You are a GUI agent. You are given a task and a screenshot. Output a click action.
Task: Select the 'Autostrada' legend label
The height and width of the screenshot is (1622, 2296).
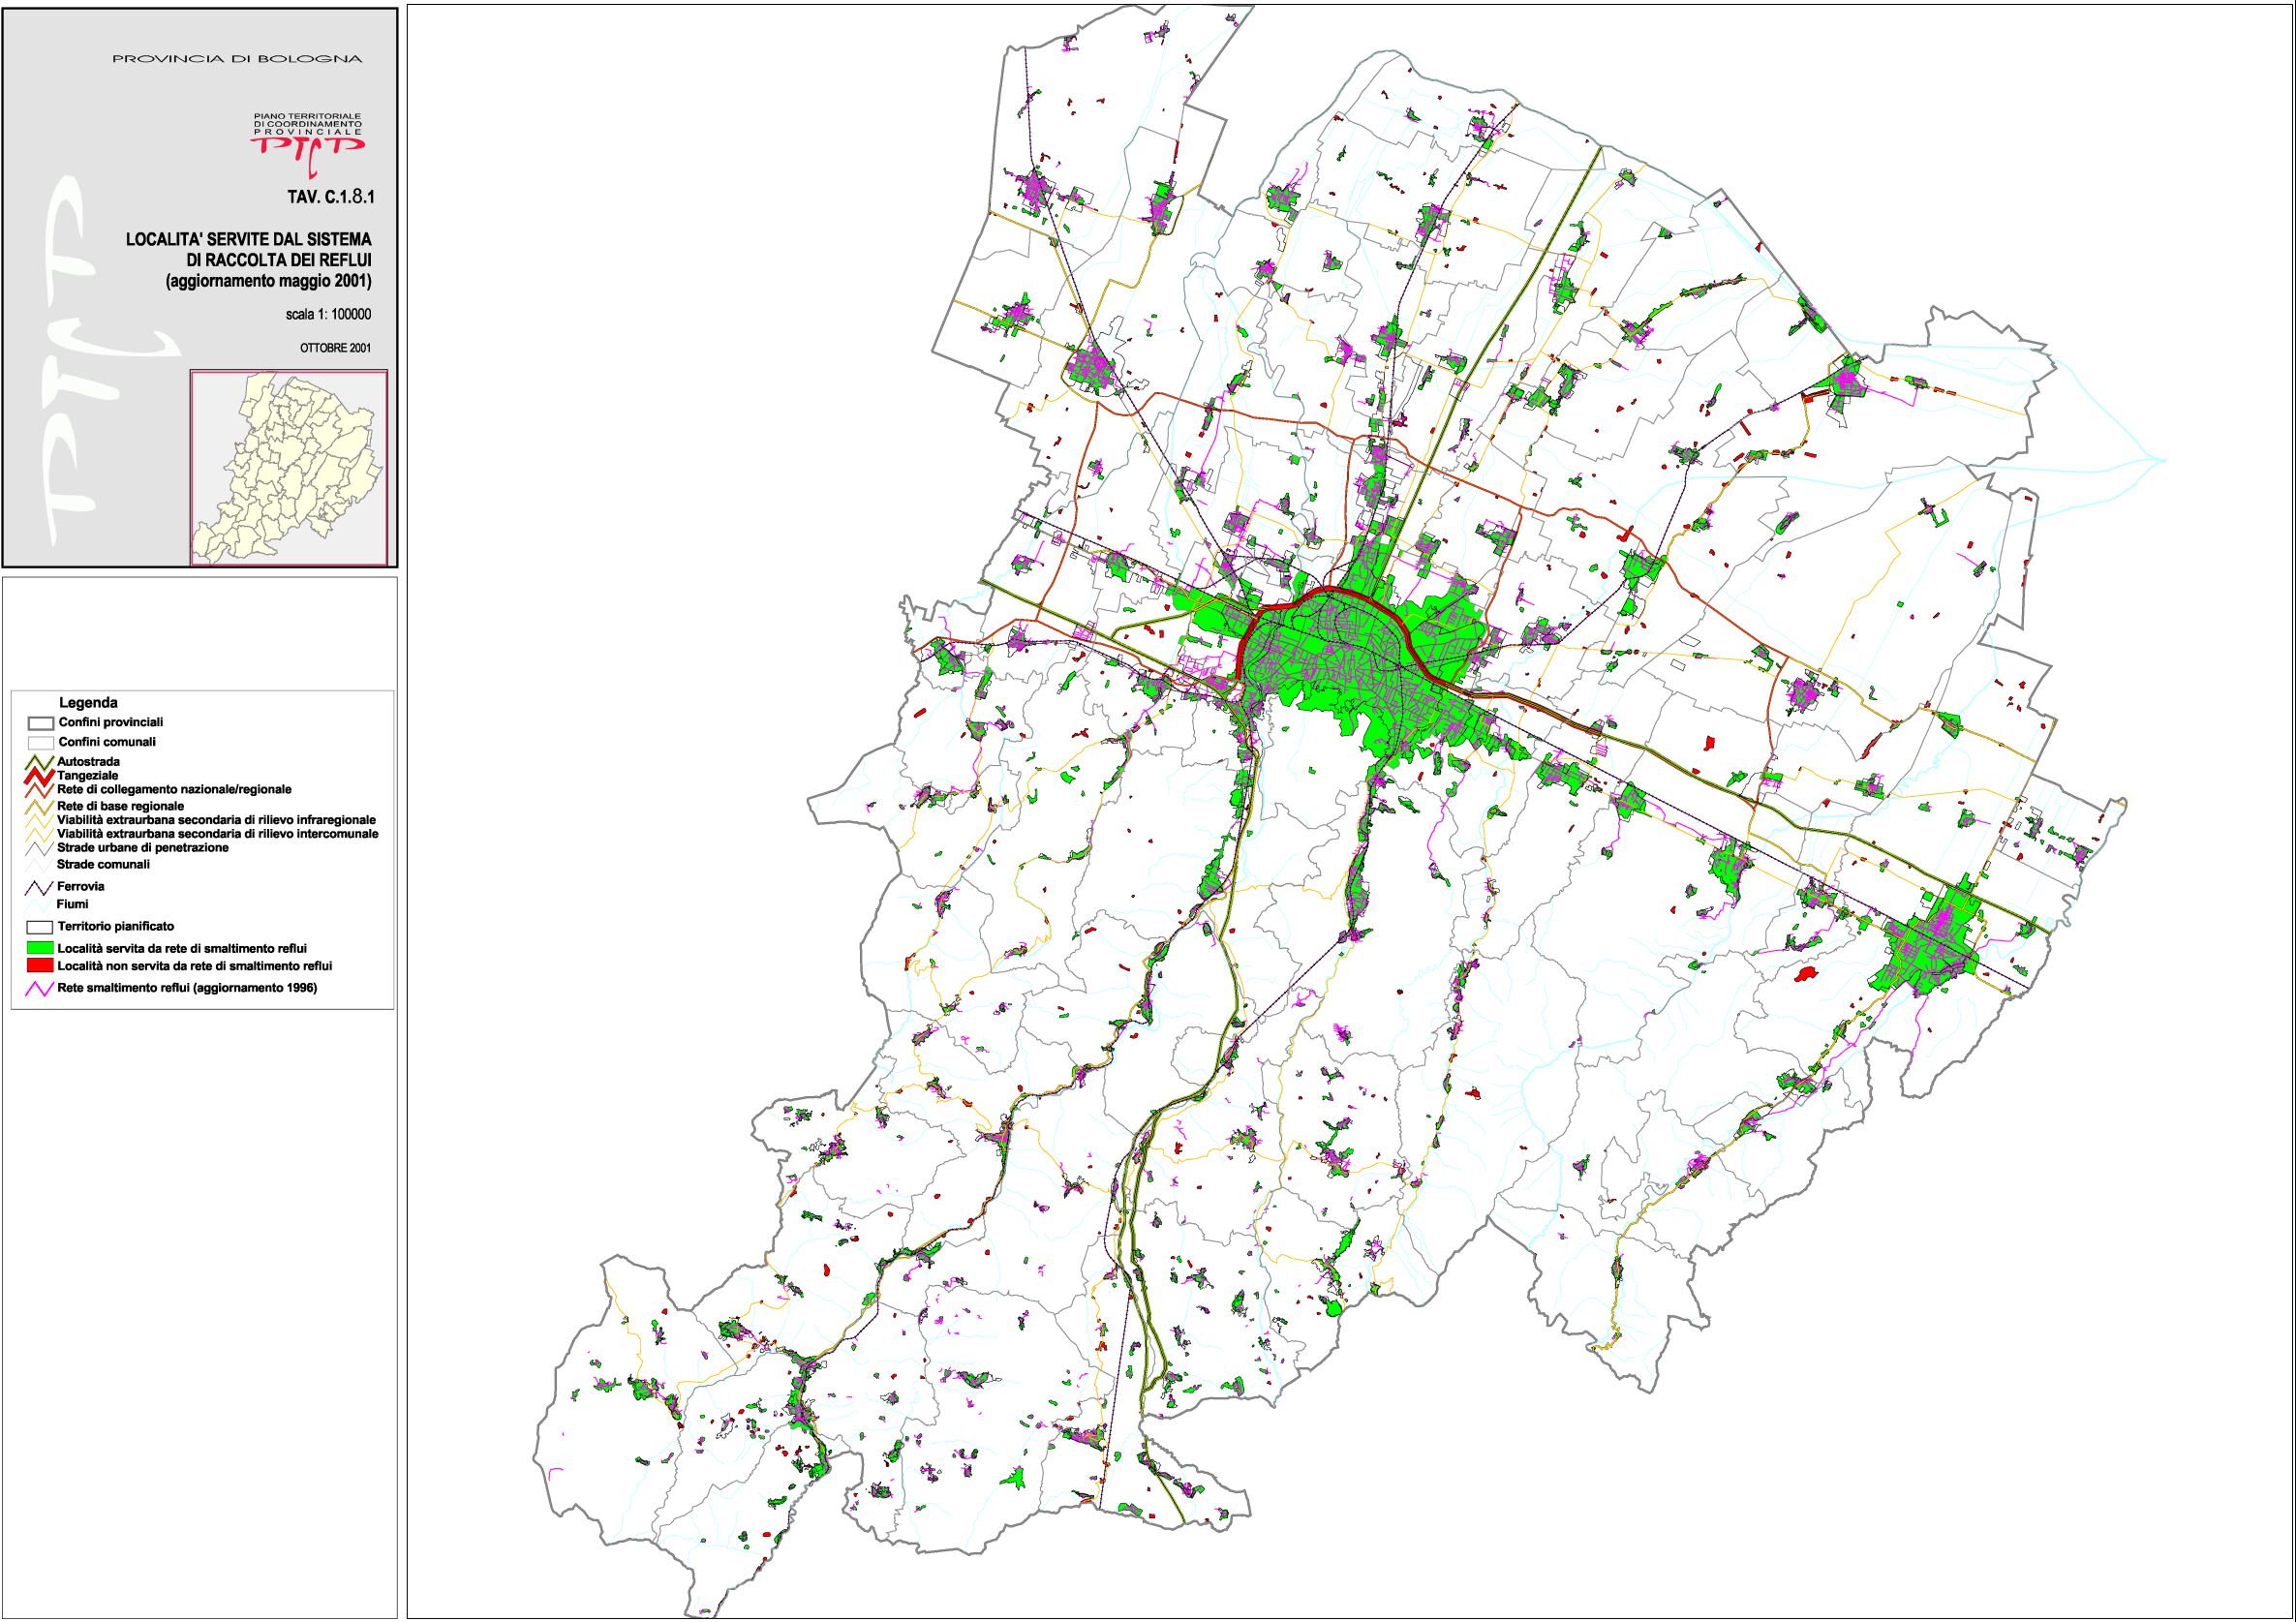pyautogui.click(x=88, y=762)
